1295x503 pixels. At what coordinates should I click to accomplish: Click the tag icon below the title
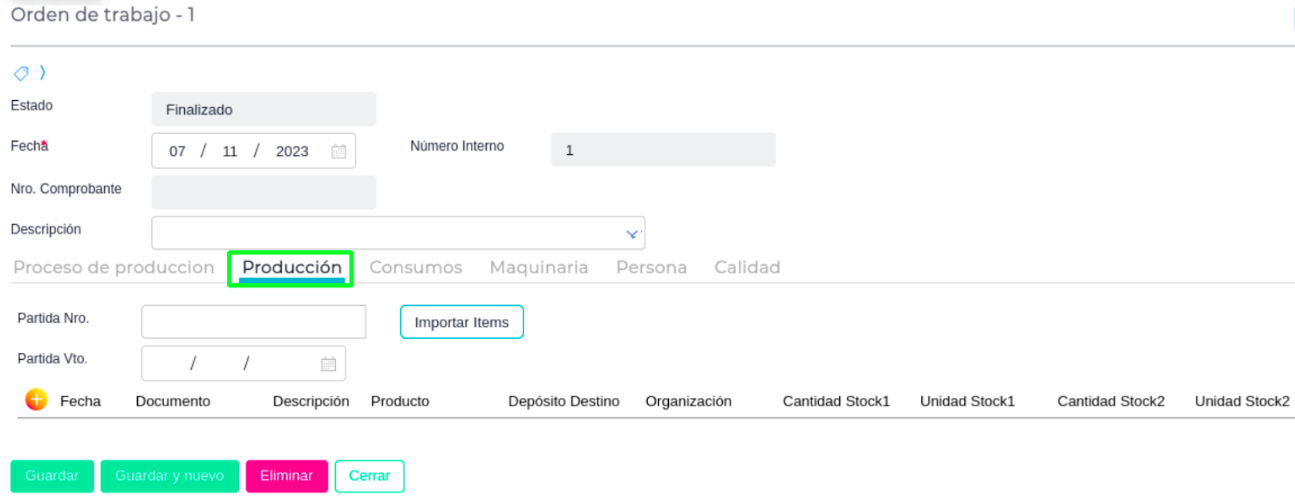coord(21,74)
